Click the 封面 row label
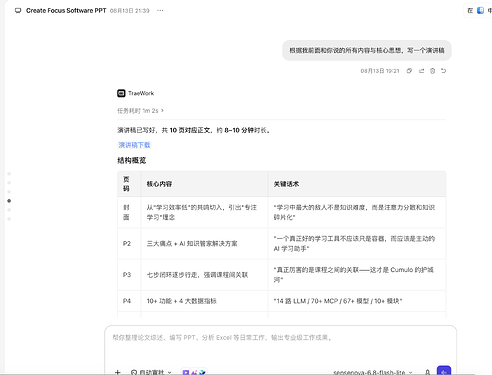 [126, 212]
